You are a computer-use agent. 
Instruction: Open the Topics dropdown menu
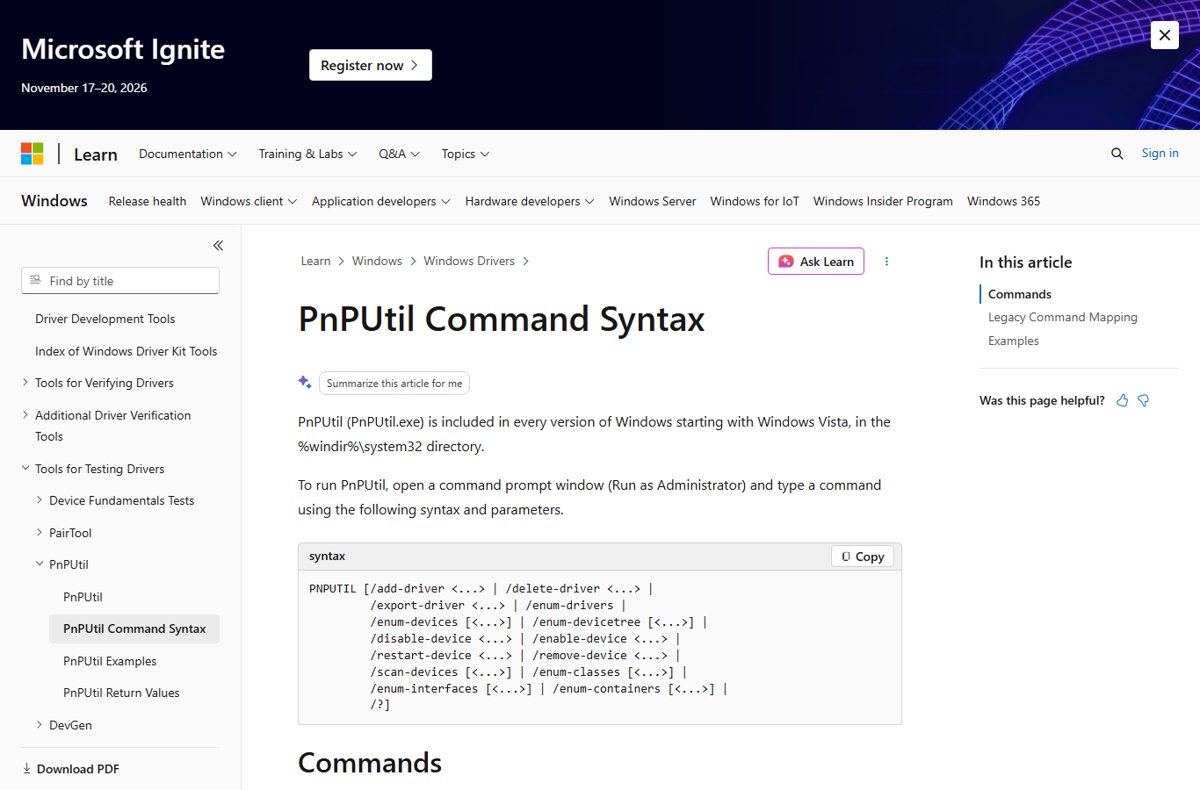tap(465, 154)
